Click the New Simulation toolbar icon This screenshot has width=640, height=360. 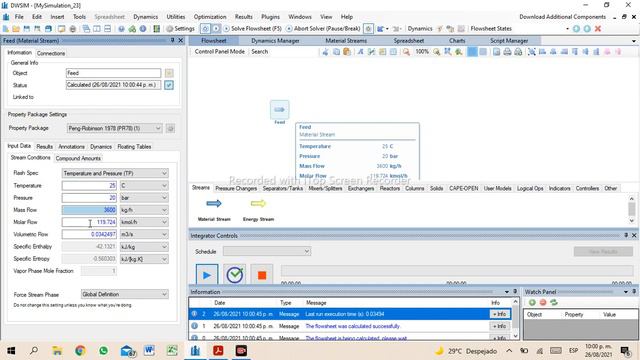(x=6, y=29)
